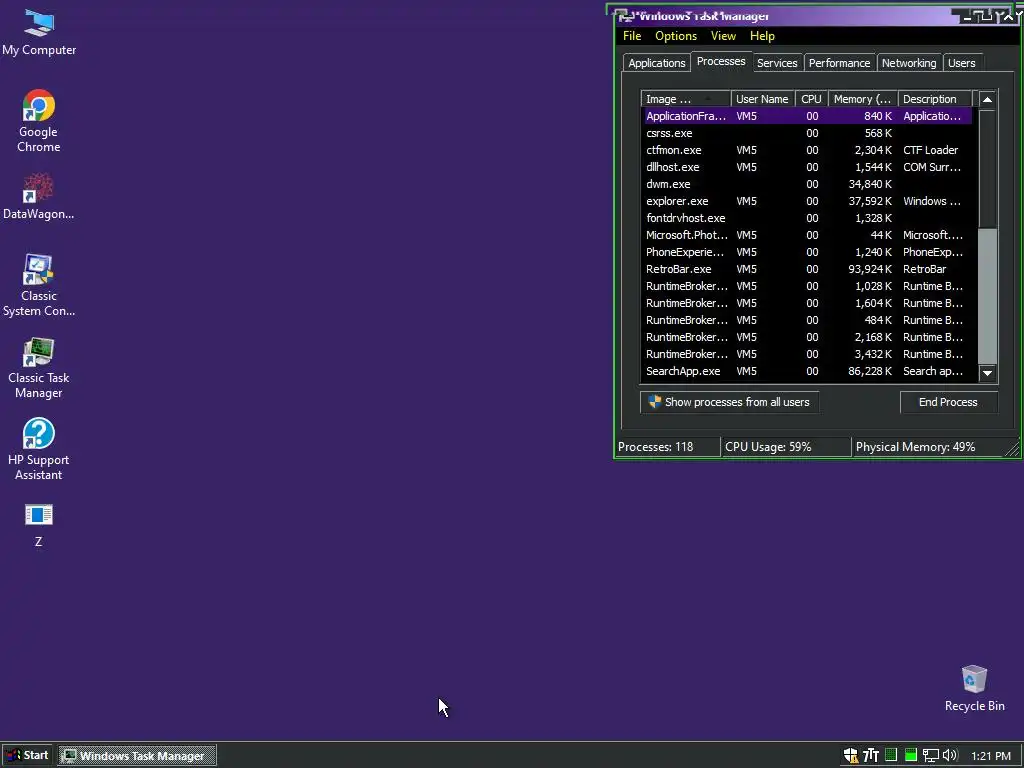Click the scroll down arrow of process list
Image resolution: width=1024 pixels, height=768 pixels.
987,373
